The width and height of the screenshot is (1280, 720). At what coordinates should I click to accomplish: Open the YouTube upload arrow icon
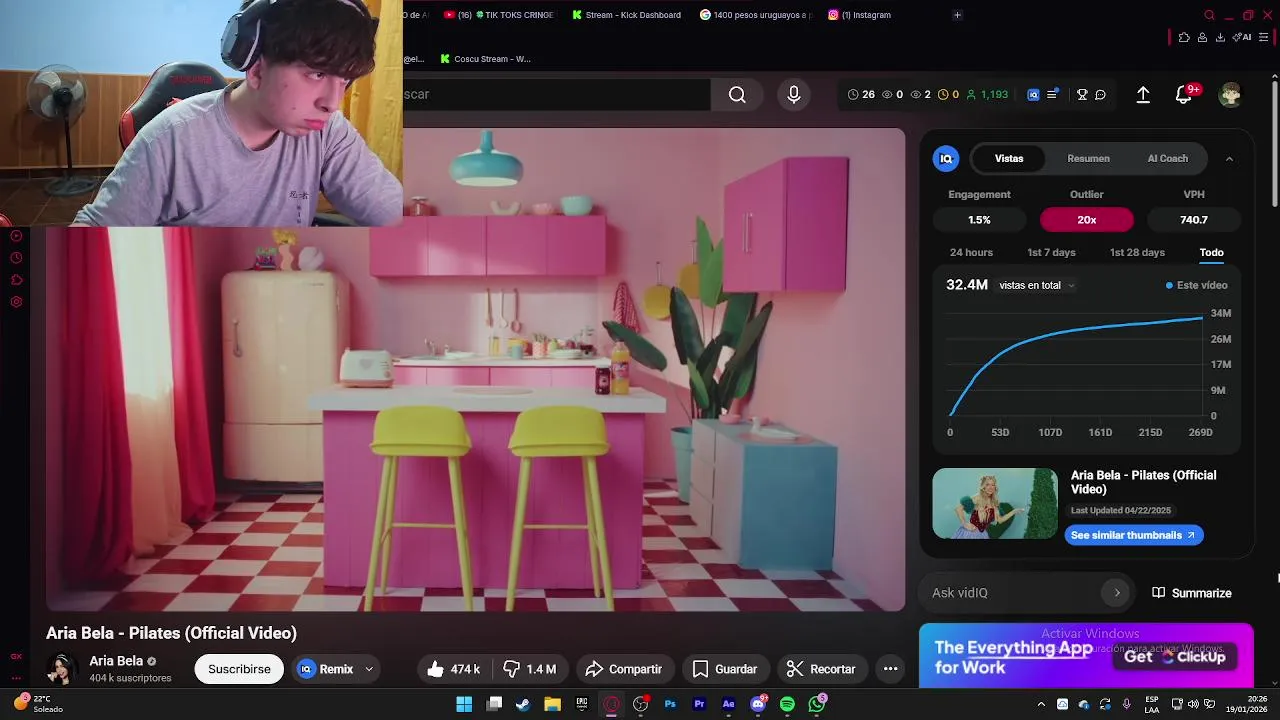[1143, 94]
